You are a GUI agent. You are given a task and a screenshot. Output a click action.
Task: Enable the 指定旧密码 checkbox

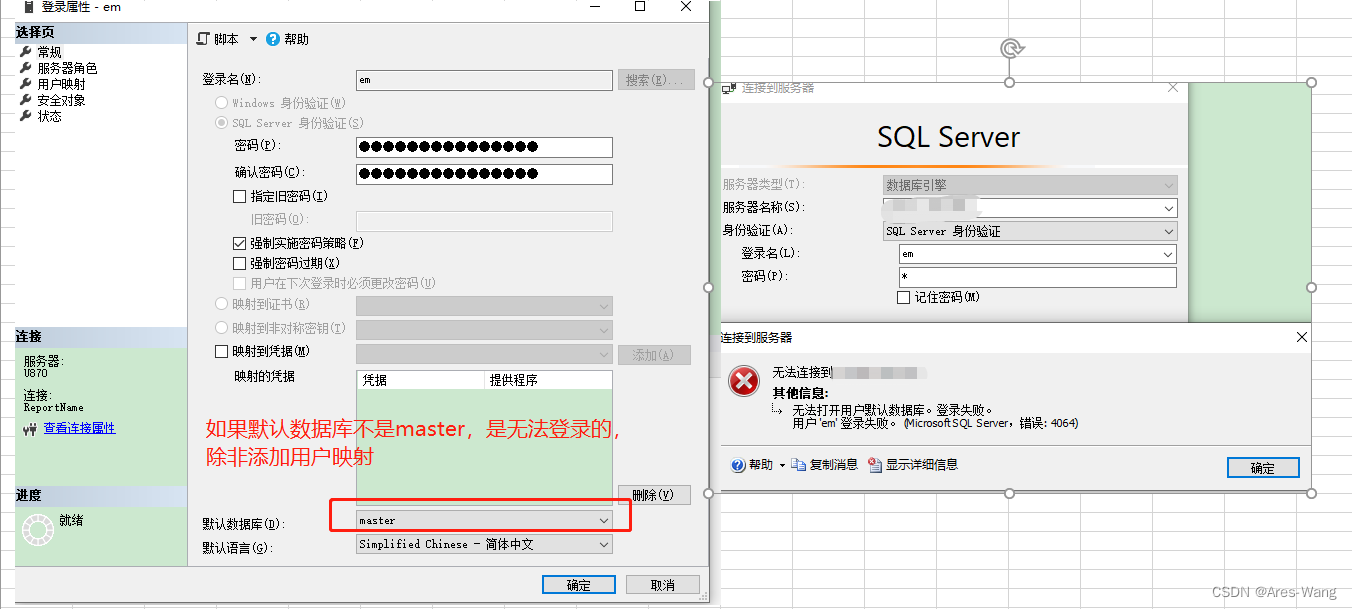click(239, 197)
